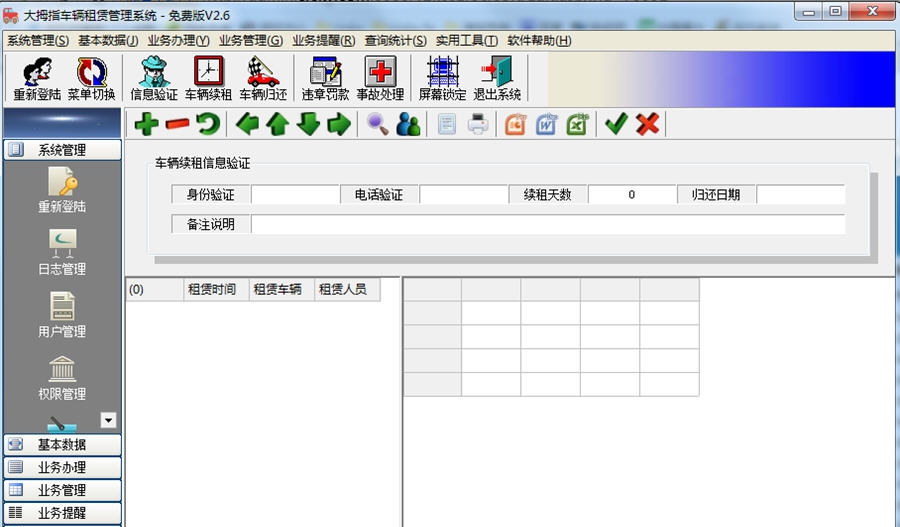Open 用户管理 in the sidebar
The height and width of the screenshot is (527, 900).
click(x=62, y=315)
